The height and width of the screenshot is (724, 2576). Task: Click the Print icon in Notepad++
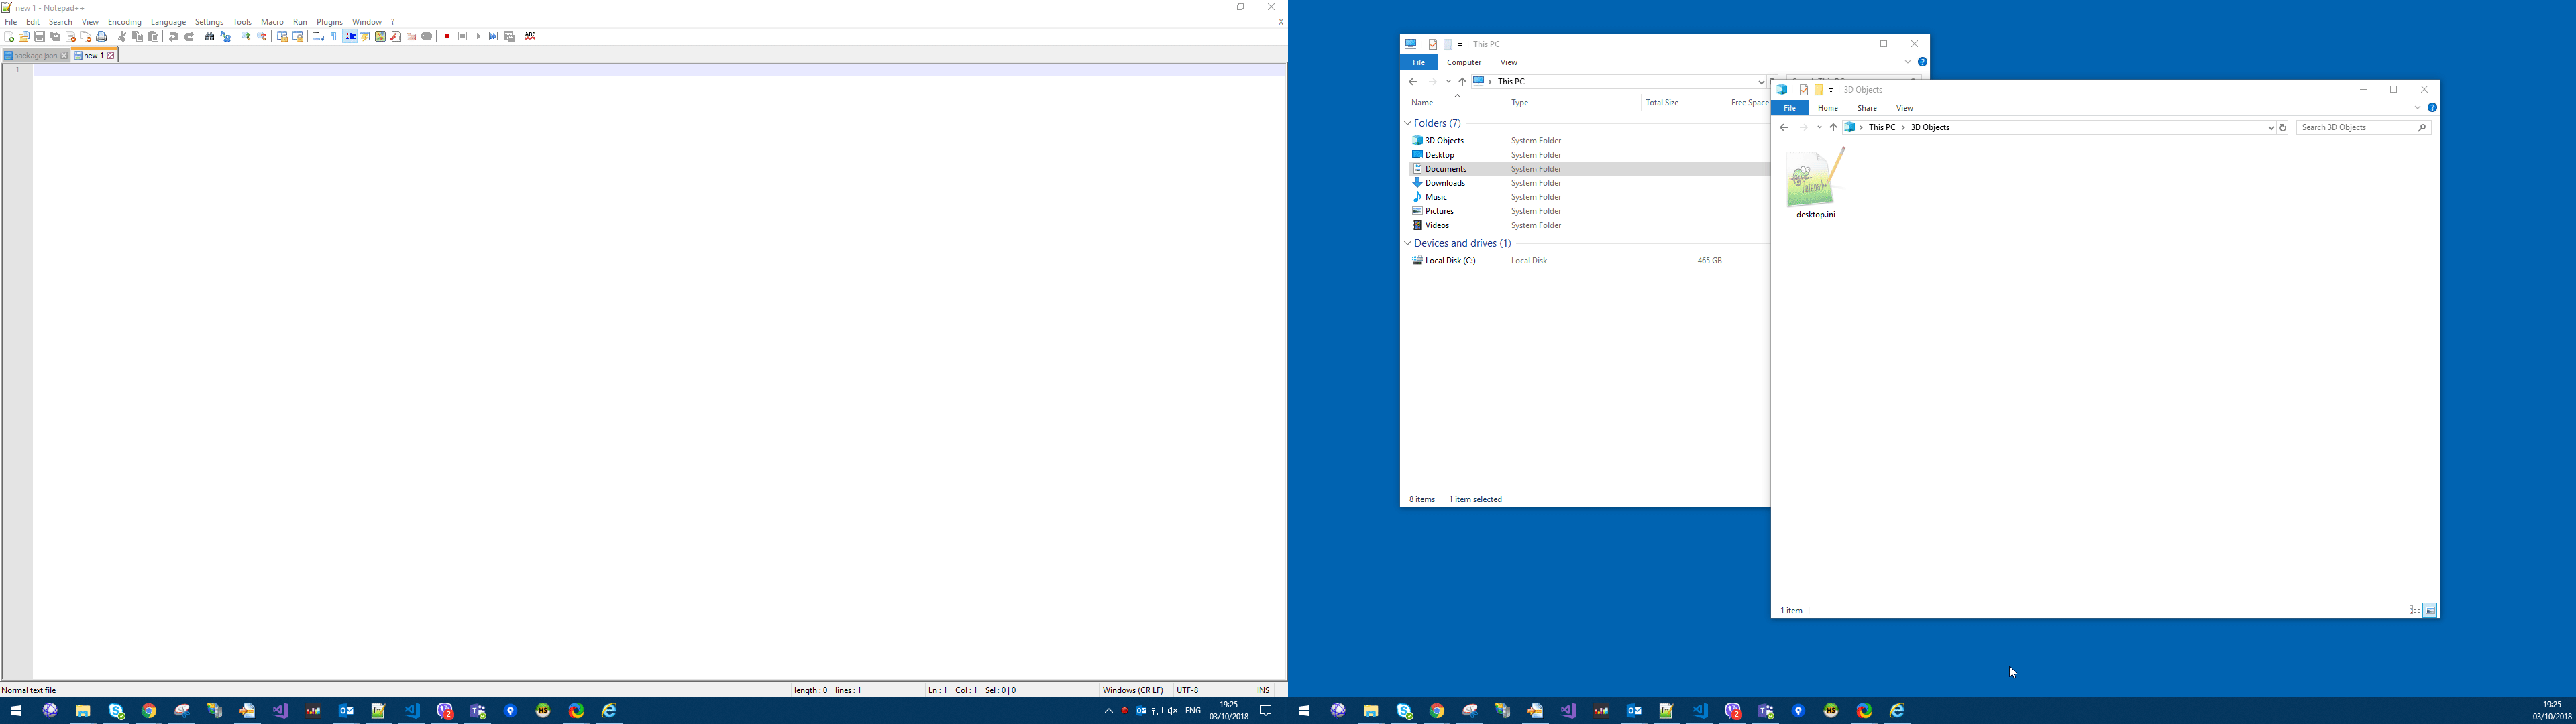[101, 36]
